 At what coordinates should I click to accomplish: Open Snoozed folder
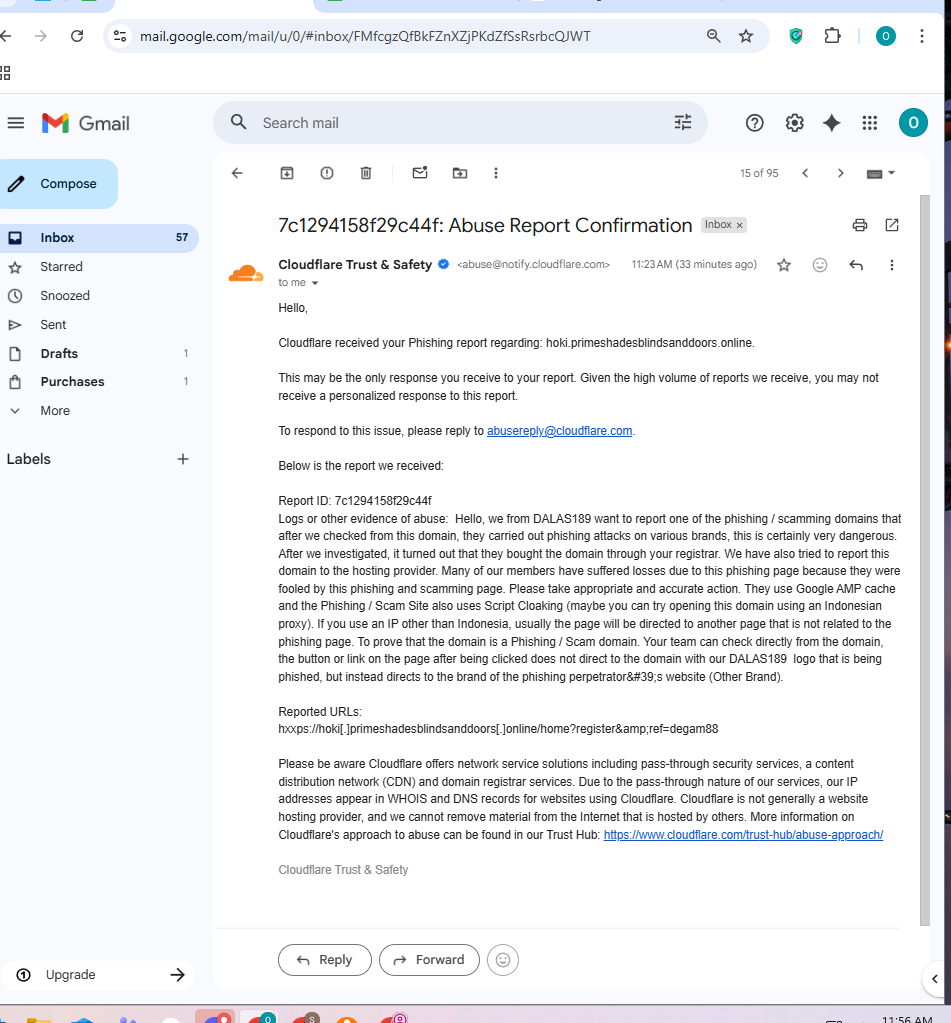tap(98, 296)
